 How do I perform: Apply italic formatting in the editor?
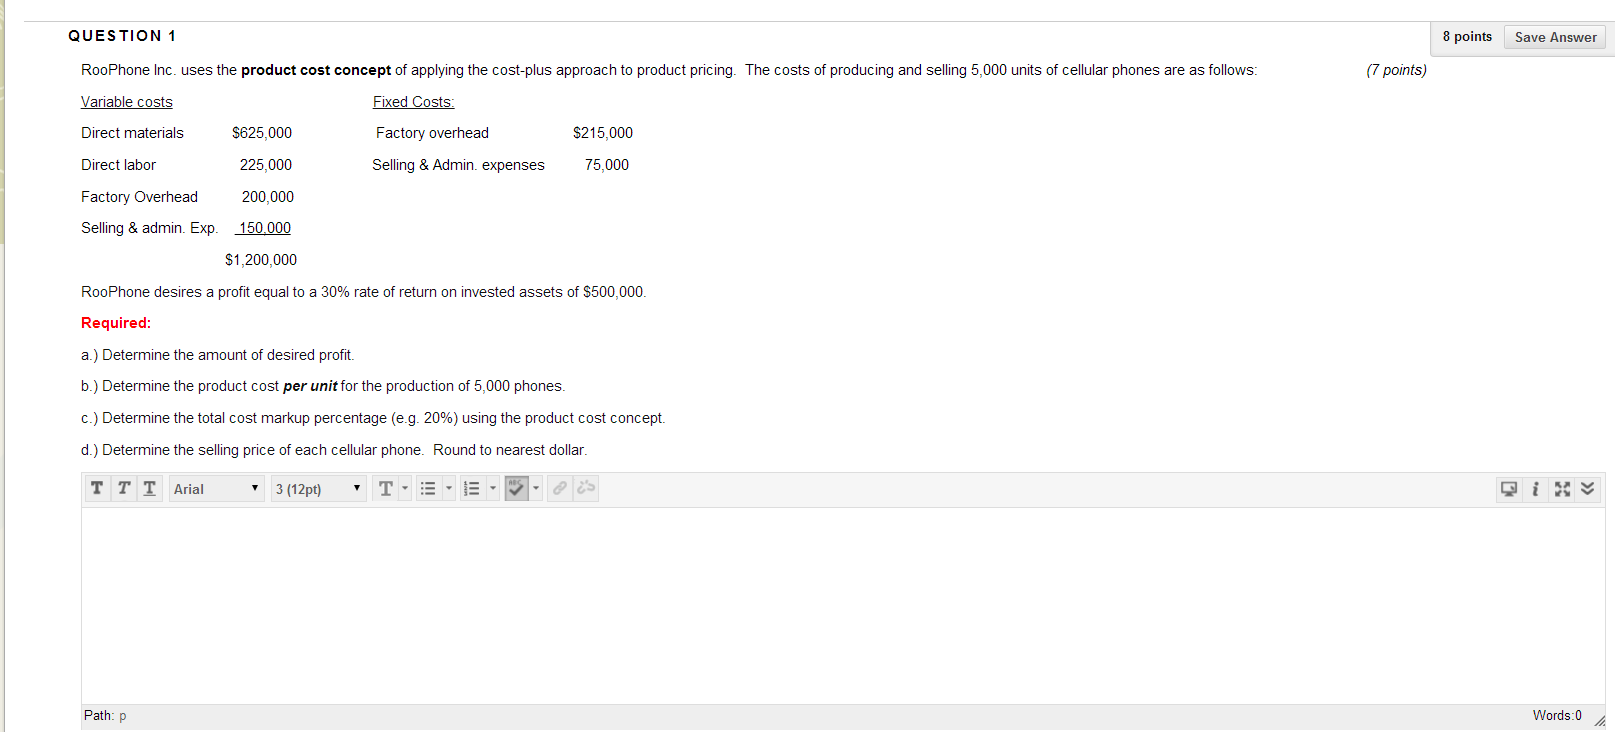123,488
